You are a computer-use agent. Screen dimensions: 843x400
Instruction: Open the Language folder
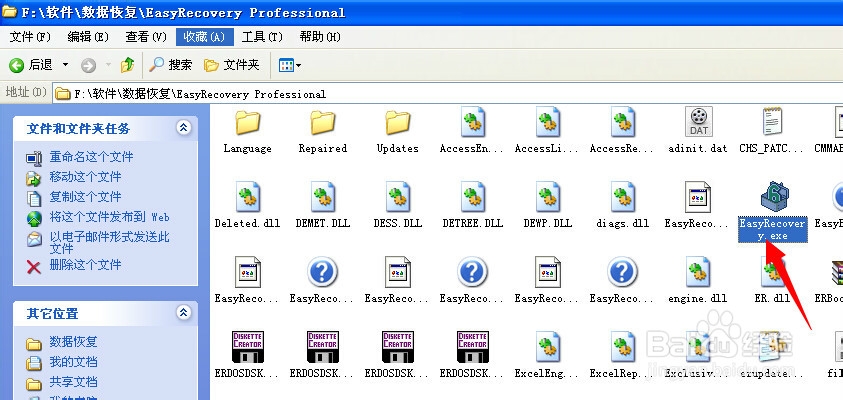(247, 132)
